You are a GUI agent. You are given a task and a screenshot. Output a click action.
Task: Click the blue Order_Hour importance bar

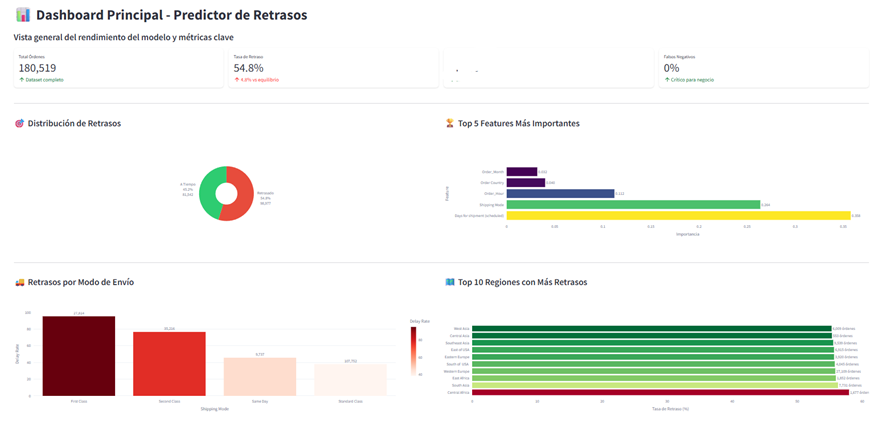click(560, 193)
